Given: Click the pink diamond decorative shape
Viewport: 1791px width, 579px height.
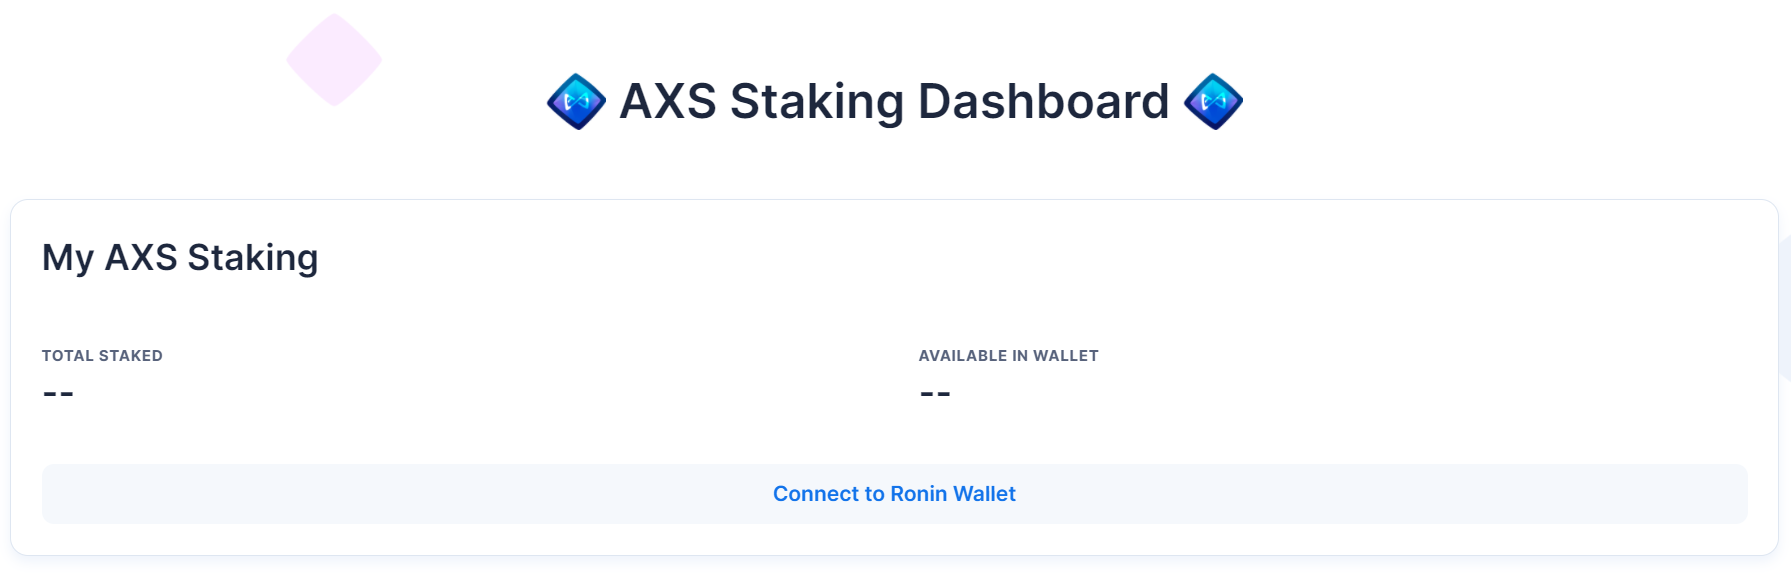Looking at the screenshot, I should [x=334, y=60].
